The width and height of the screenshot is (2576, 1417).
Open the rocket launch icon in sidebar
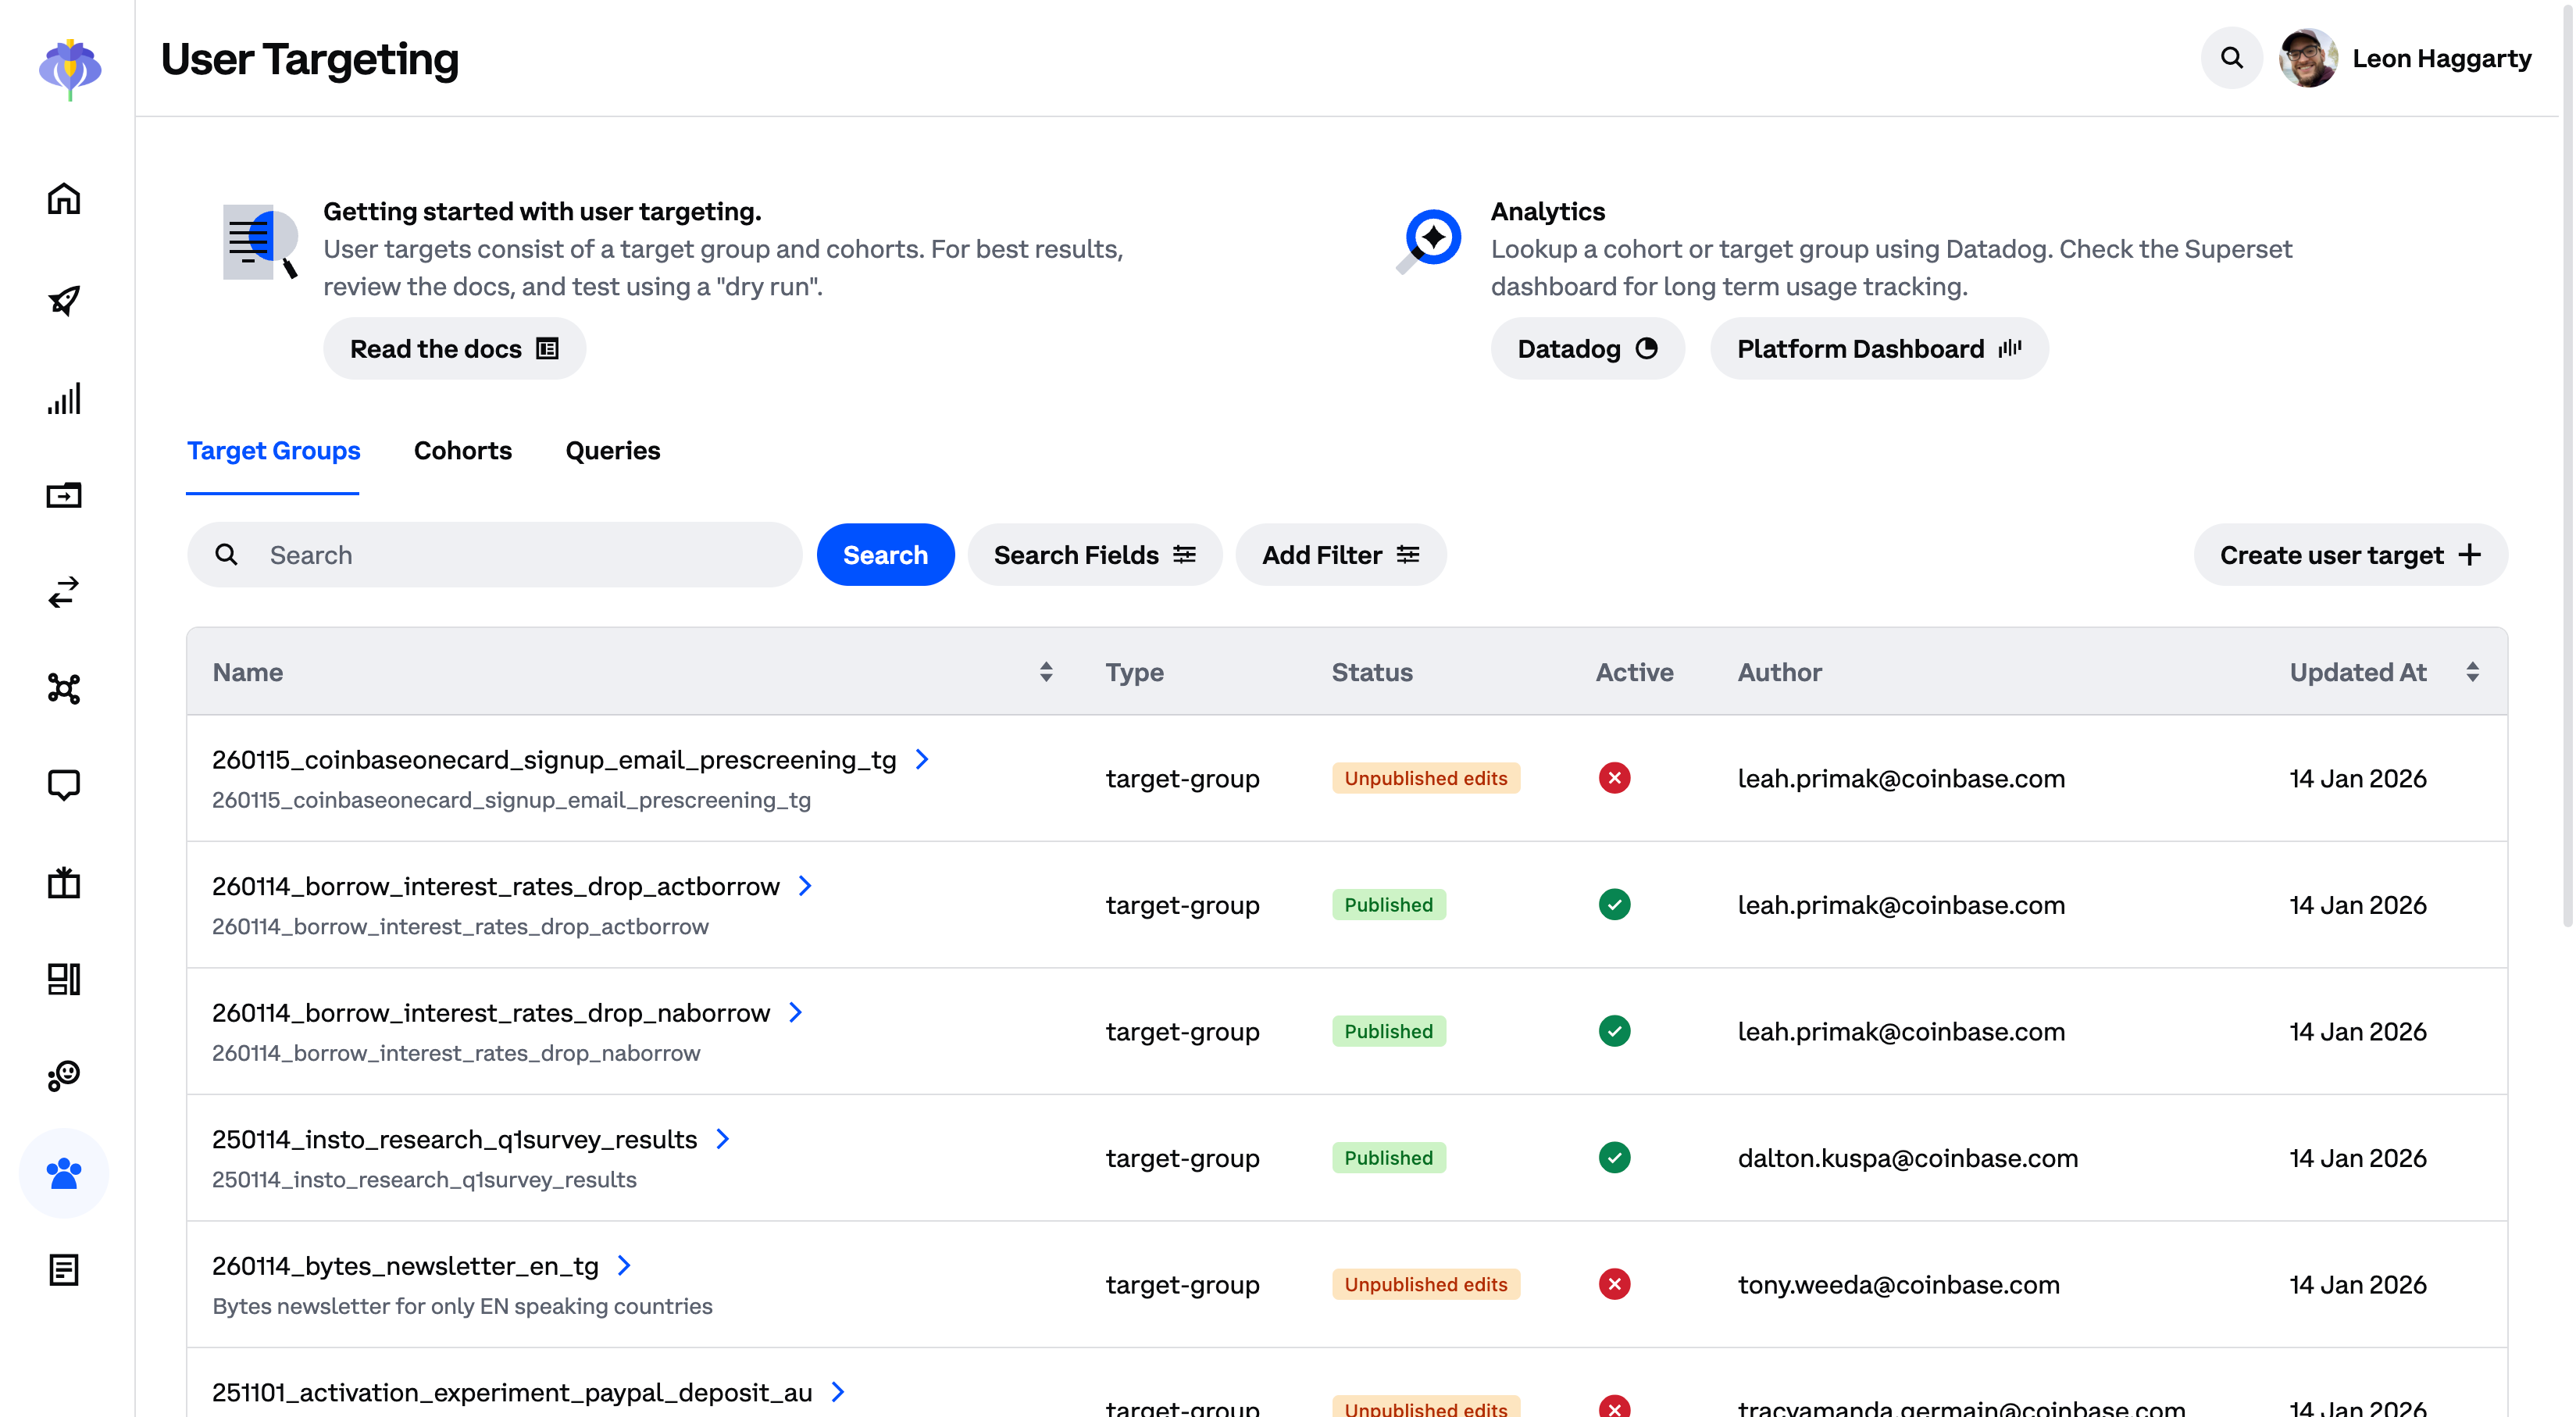pos(64,300)
